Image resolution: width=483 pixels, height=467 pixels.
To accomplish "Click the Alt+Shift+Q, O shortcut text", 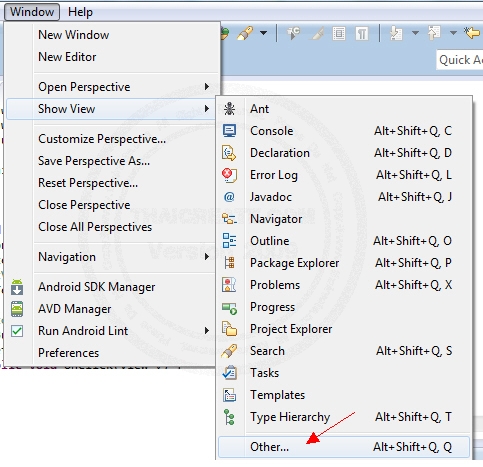I will [x=412, y=241].
